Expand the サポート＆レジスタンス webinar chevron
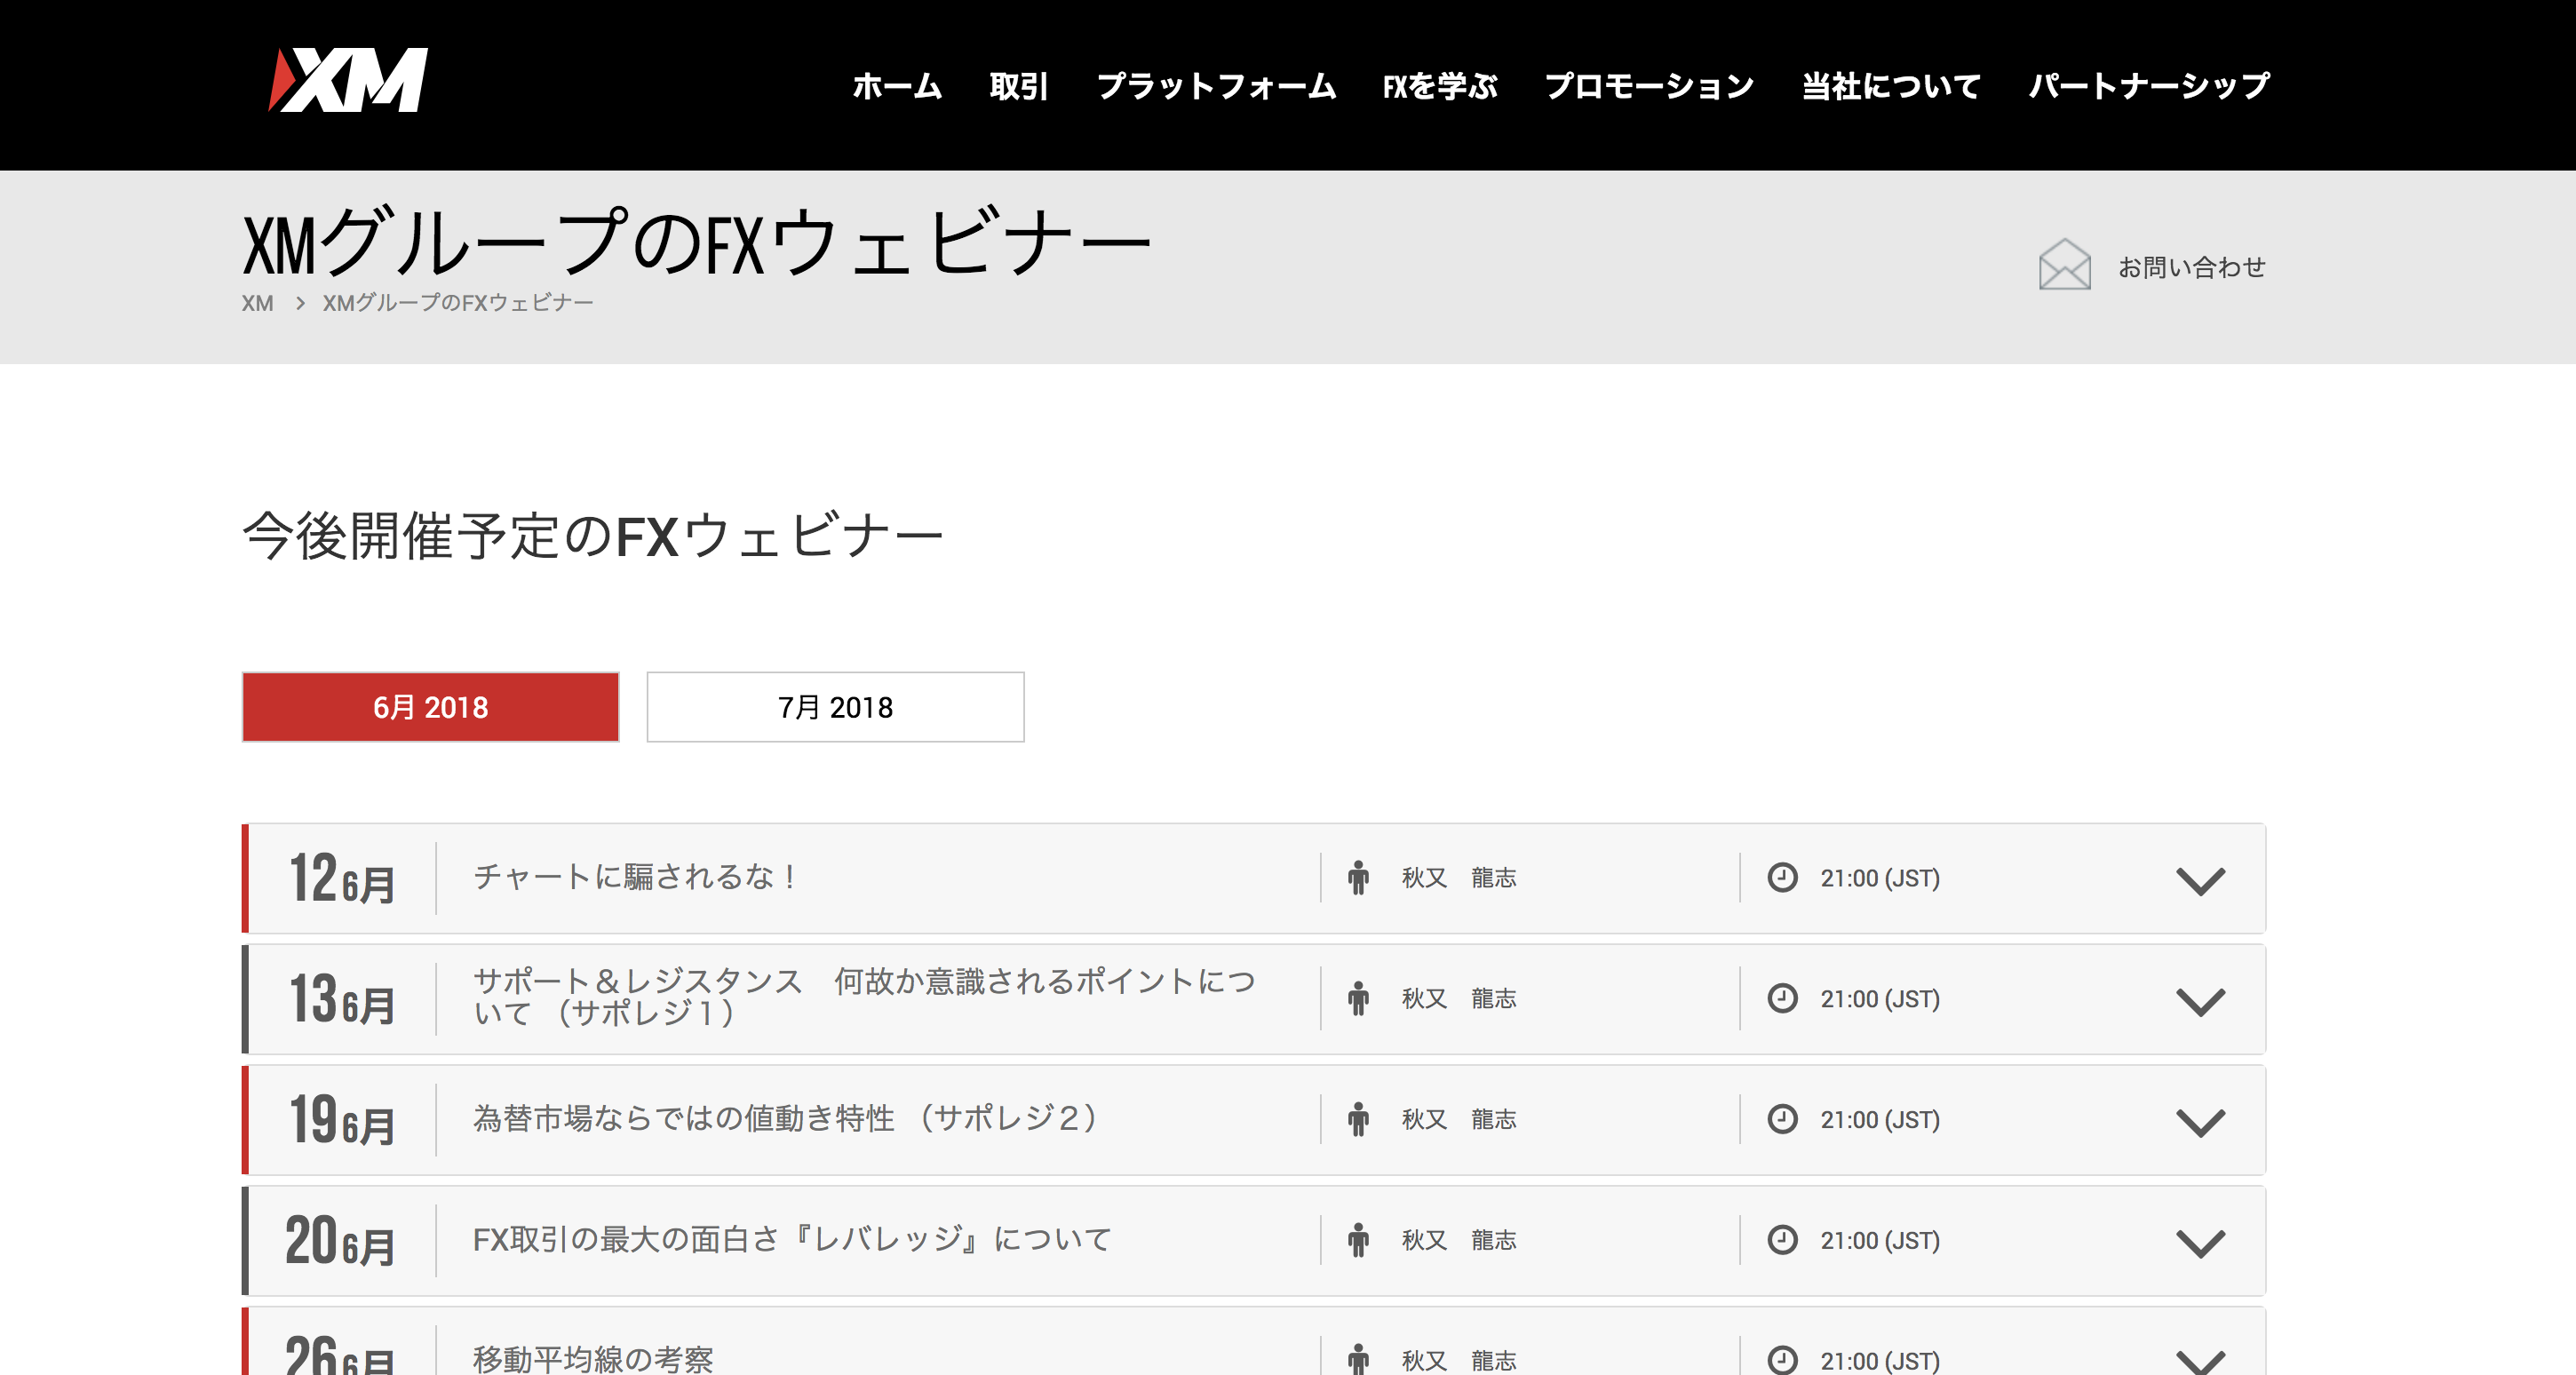The height and width of the screenshot is (1375, 2576). tap(2200, 1001)
